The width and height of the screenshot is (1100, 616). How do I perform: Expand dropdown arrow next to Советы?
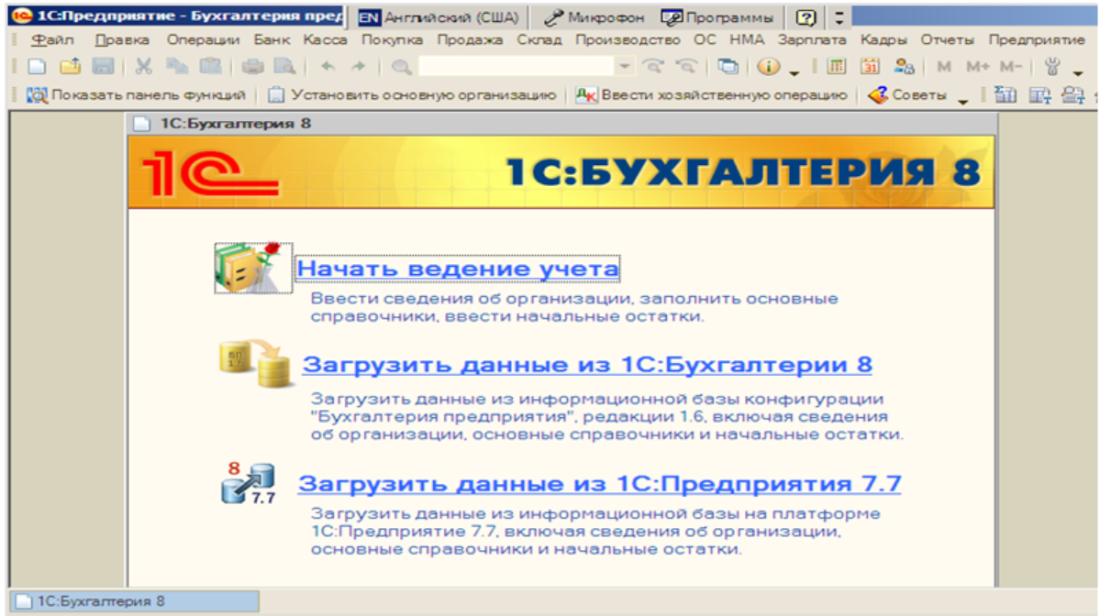pos(962,101)
